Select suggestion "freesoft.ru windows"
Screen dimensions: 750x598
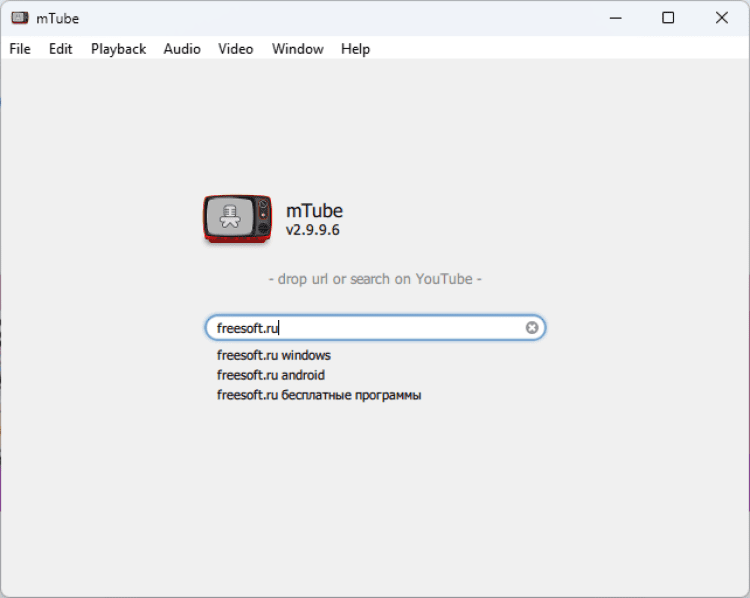[x=274, y=355]
